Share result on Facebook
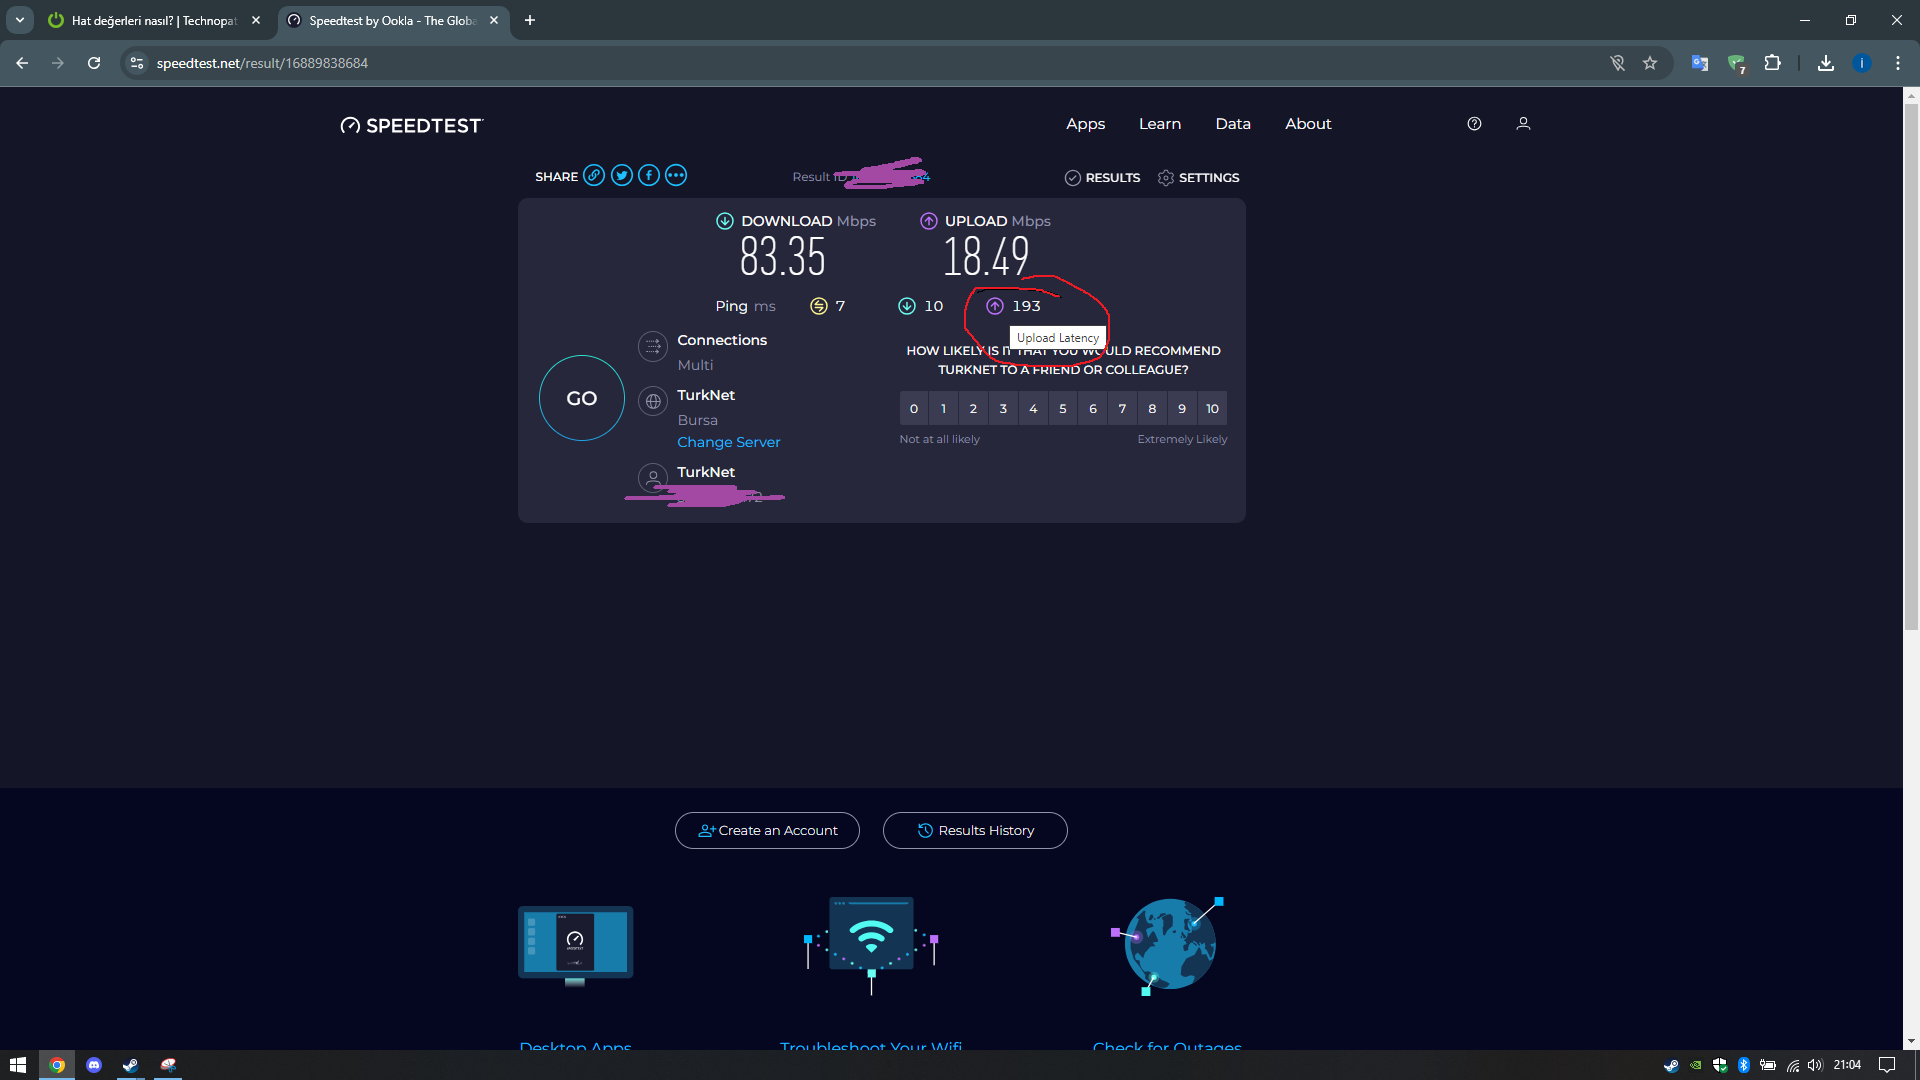Viewport: 1920px width, 1080px height. pyautogui.click(x=649, y=176)
